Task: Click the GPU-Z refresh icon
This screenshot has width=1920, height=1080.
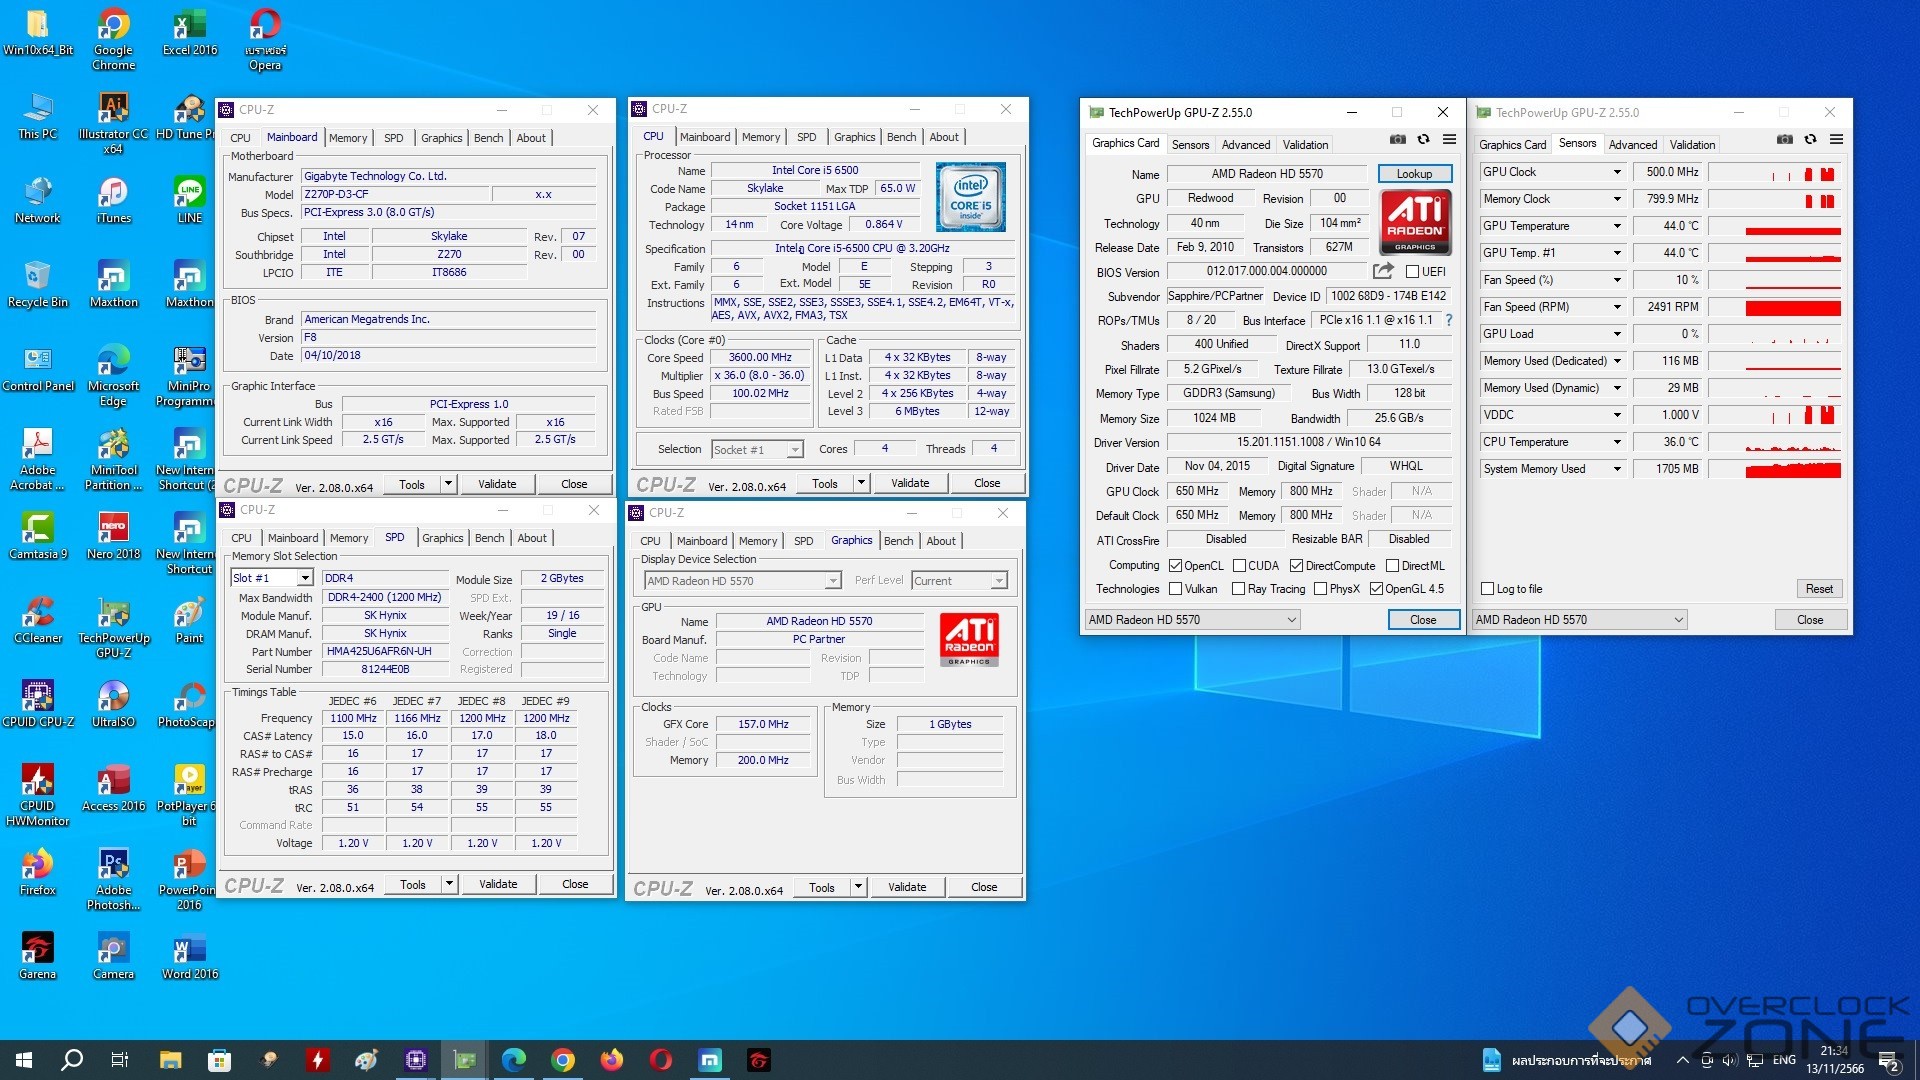Action: 1423,140
